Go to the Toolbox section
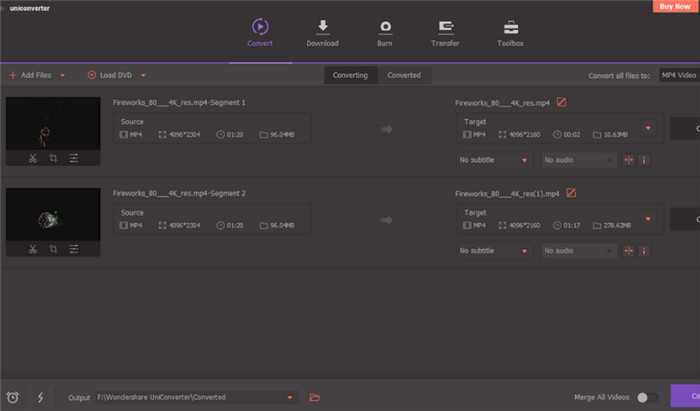 pyautogui.click(x=510, y=31)
